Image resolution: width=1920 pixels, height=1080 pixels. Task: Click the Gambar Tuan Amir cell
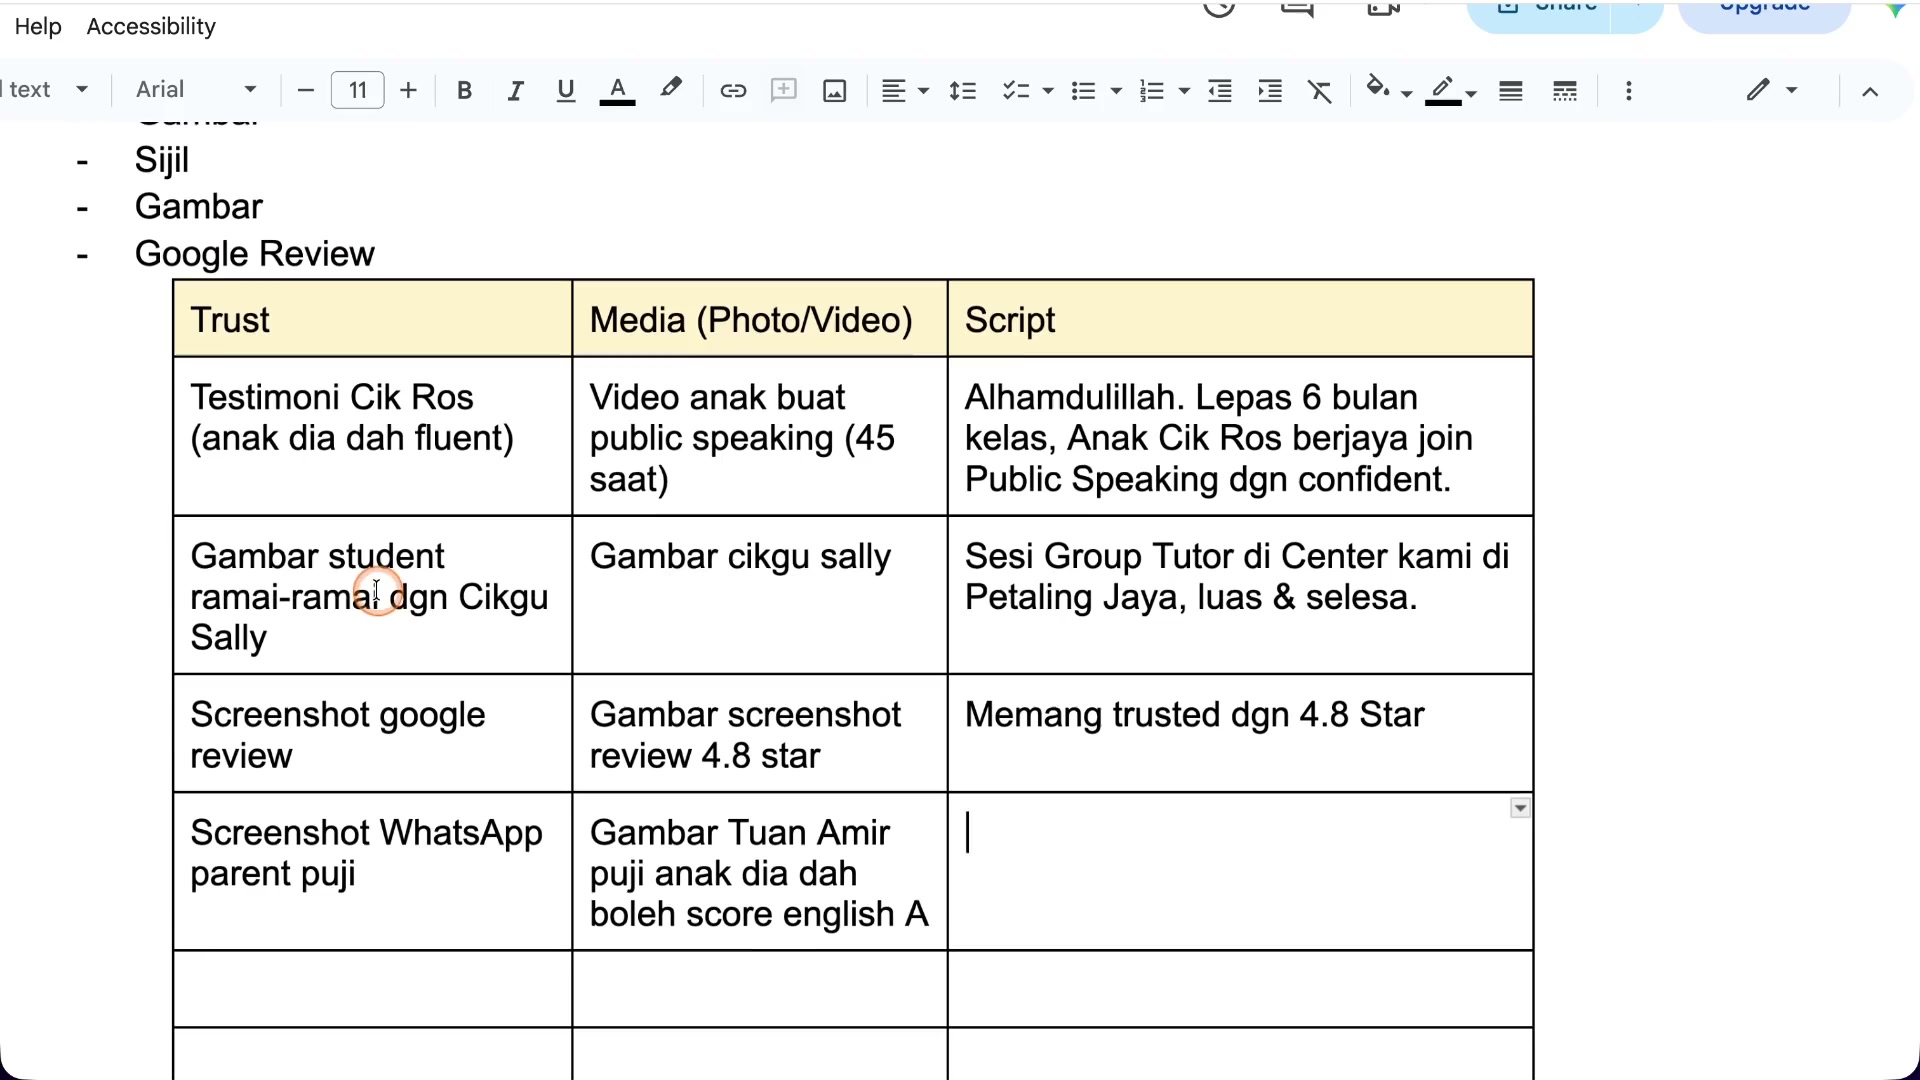(x=760, y=872)
